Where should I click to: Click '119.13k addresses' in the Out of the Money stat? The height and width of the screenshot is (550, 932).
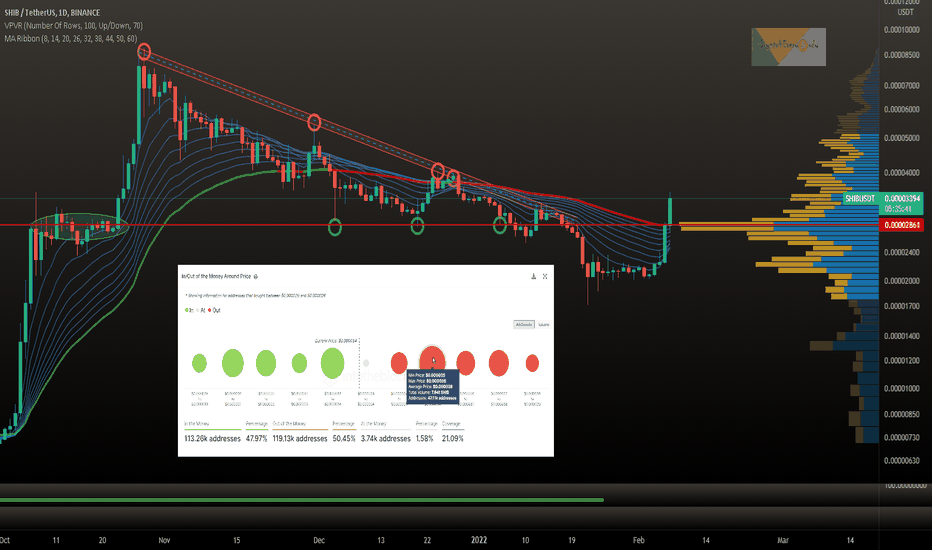point(300,439)
